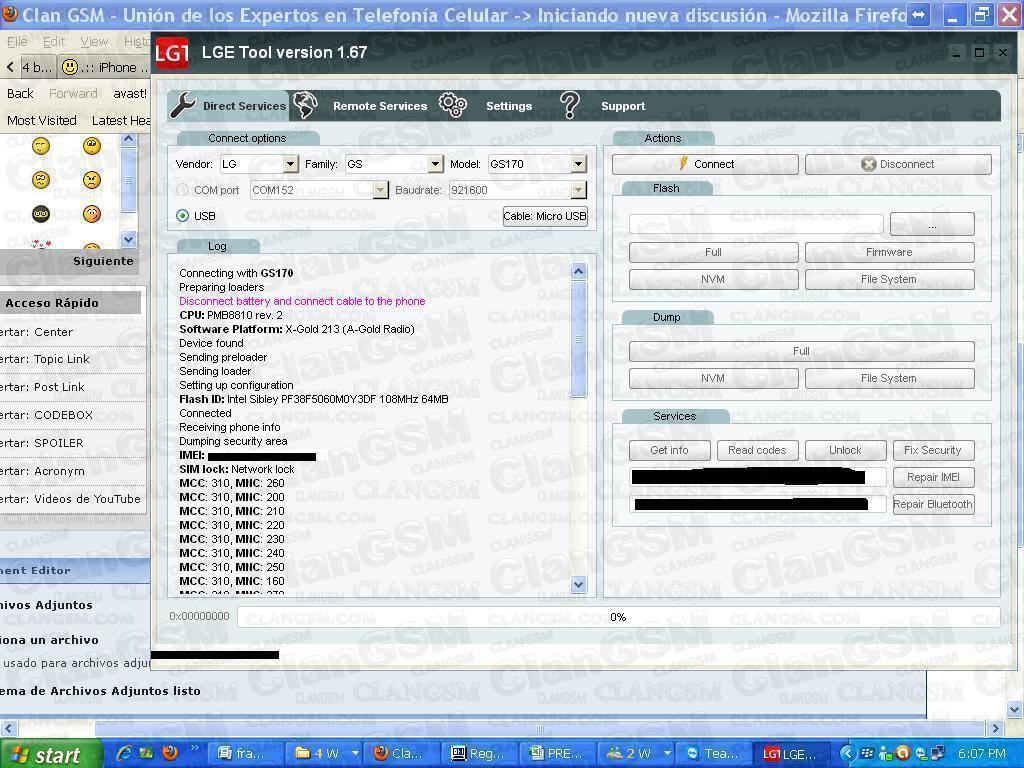
Task: Click the Unlock button
Action: [845, 451]
